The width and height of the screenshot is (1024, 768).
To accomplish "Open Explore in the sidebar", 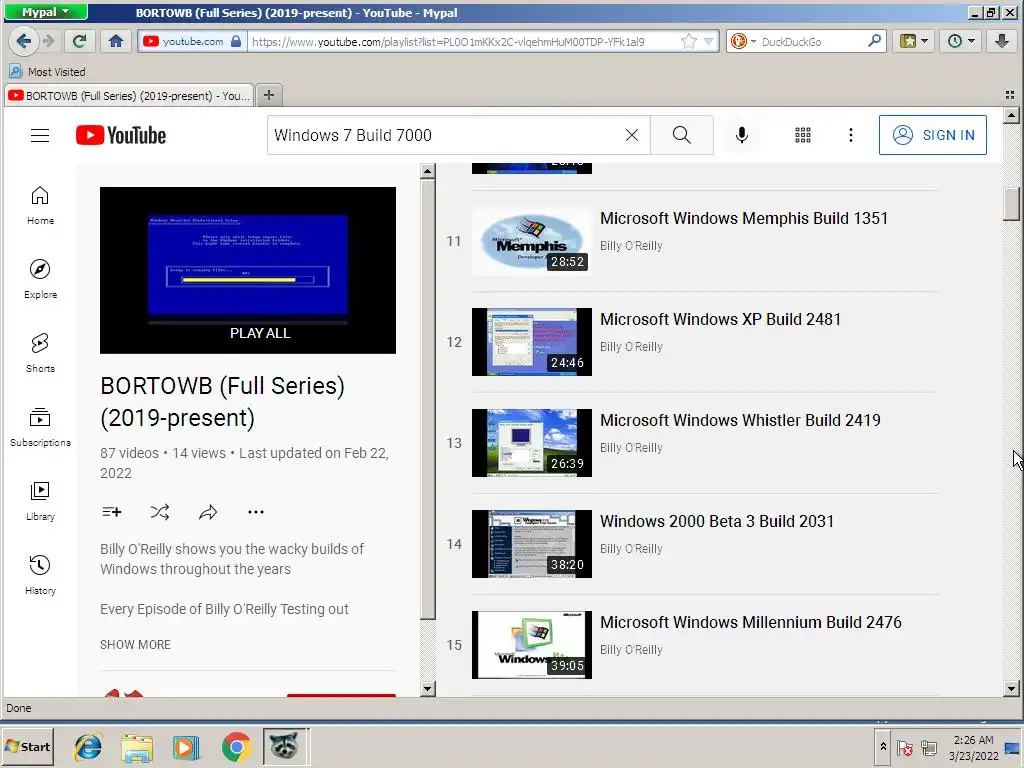I will 40,280.
